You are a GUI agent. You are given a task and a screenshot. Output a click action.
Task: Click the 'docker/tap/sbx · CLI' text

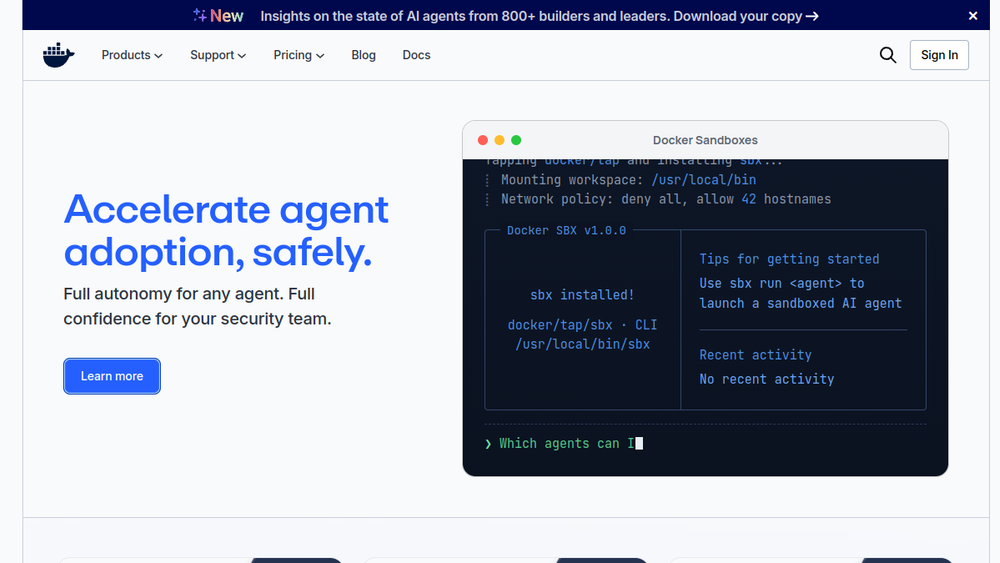[582, 325]
